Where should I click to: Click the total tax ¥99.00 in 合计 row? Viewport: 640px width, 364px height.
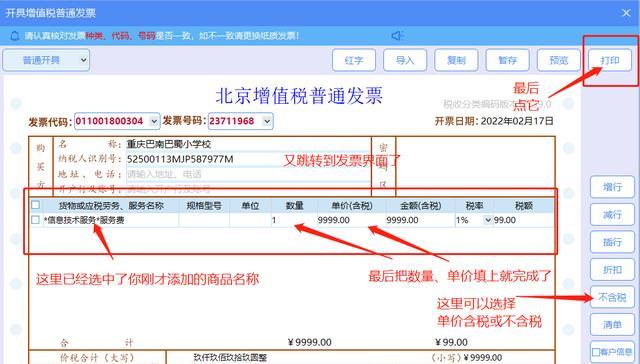451,342
